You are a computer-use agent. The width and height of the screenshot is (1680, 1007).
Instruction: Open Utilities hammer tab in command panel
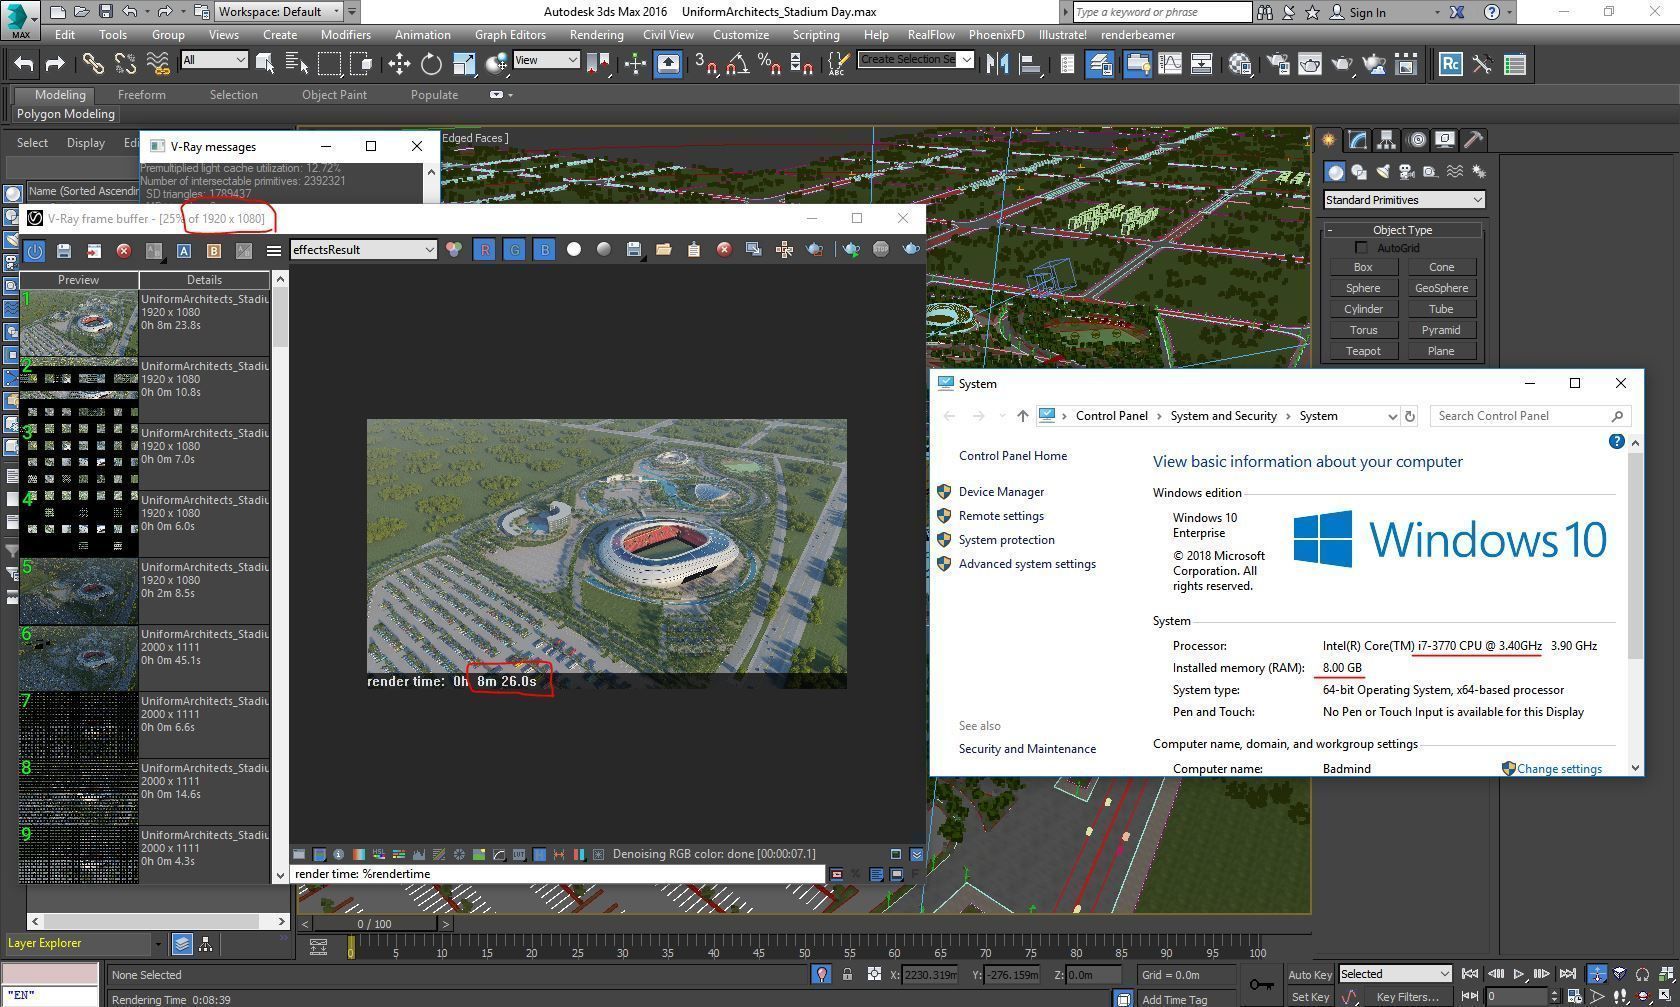click(x=1473, y=140)
